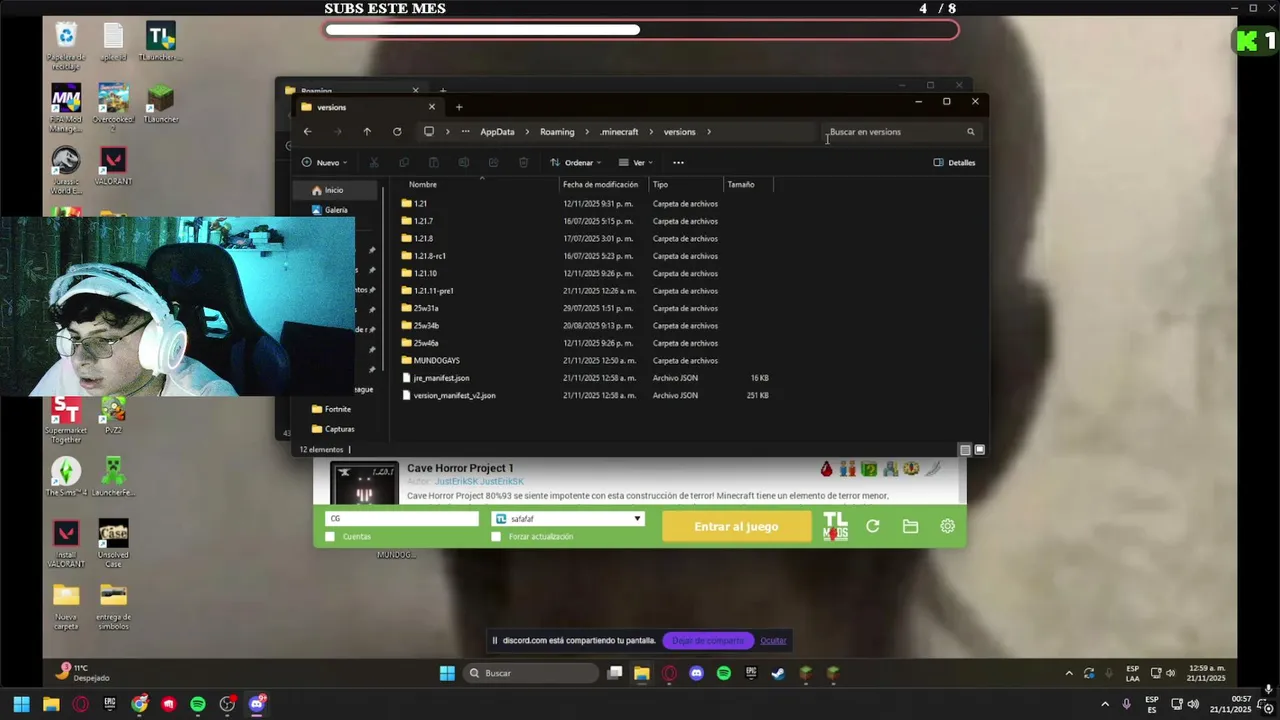Switch to large thumbnails view in status bar

click(x=980, y=450)
